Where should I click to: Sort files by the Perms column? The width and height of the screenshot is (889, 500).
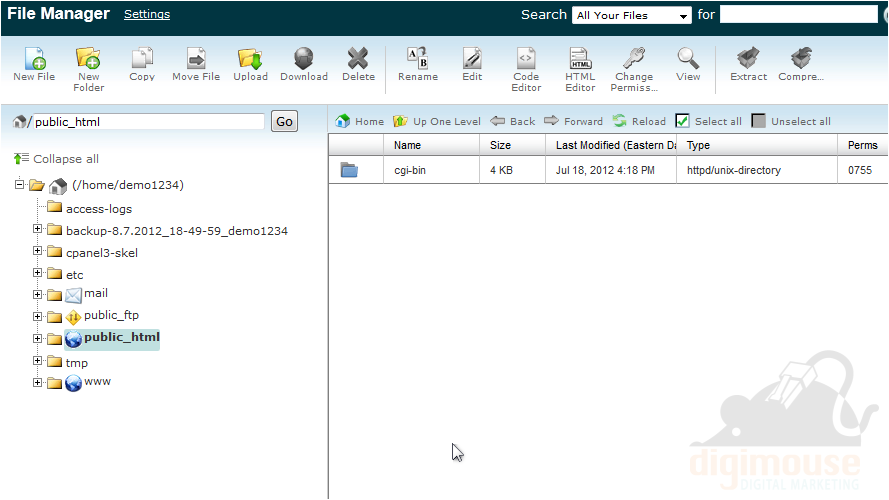tap(862, 145)
